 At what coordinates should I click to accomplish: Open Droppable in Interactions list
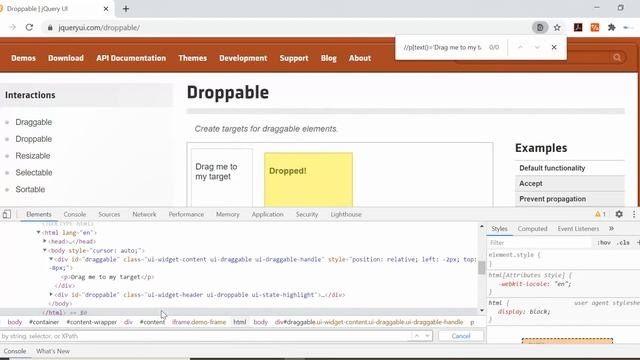(x=33, y=139)
